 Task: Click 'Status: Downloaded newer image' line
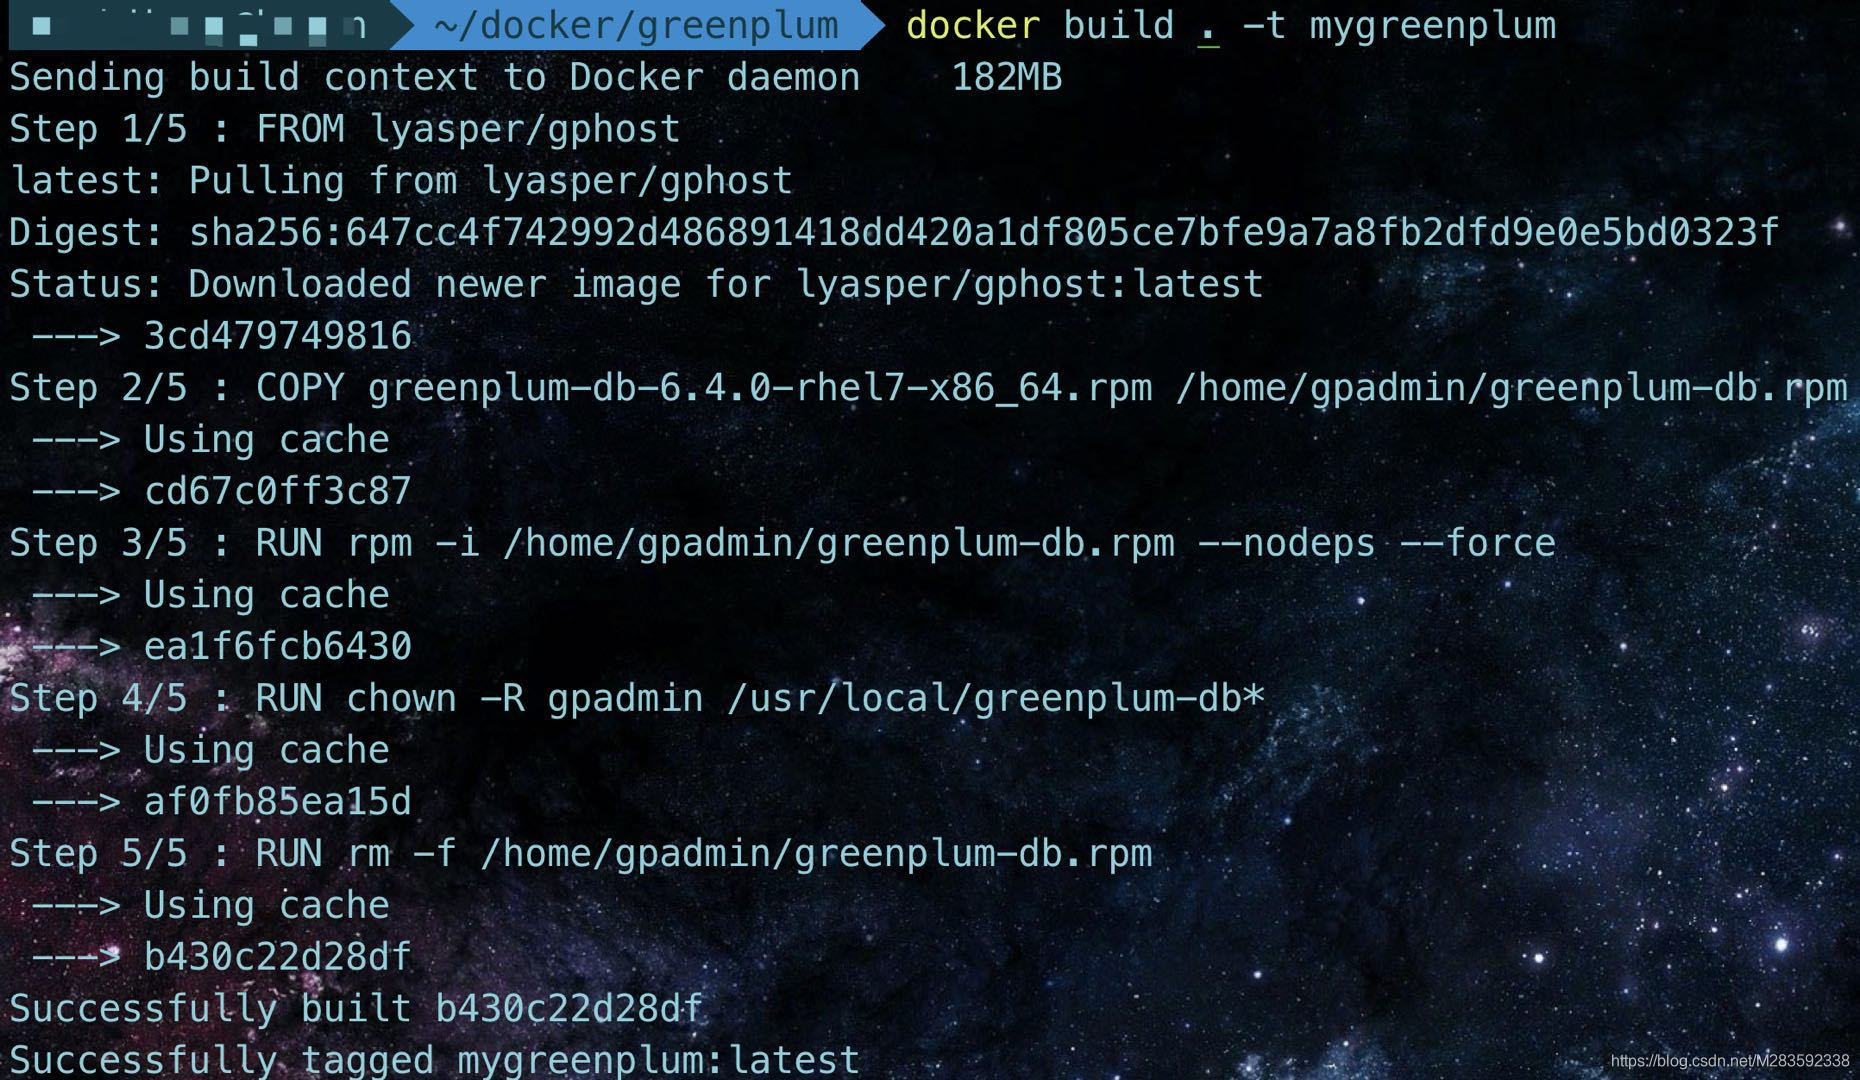[637, 285]
